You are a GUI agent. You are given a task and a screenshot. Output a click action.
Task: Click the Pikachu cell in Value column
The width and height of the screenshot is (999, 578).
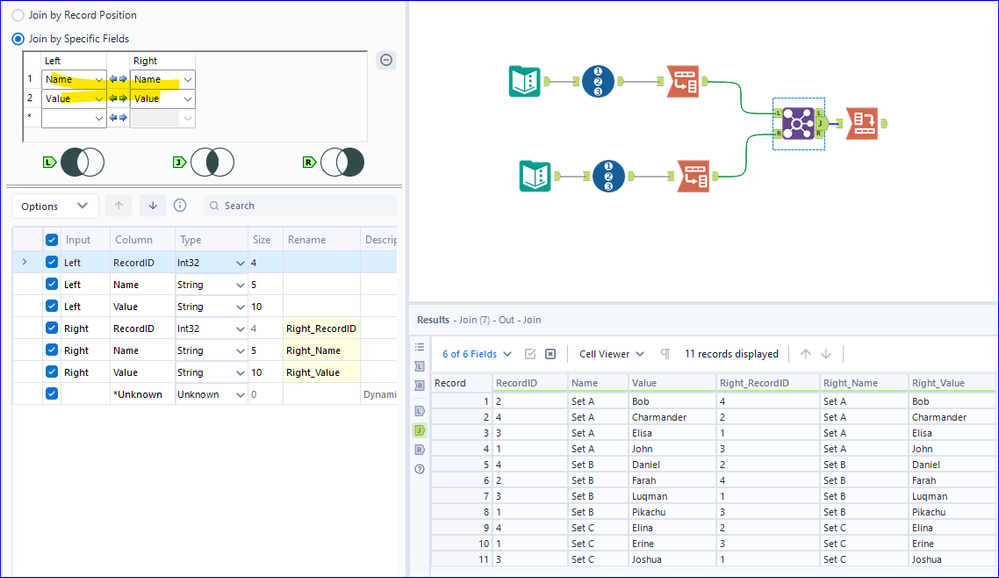click(x=672, y=512)
